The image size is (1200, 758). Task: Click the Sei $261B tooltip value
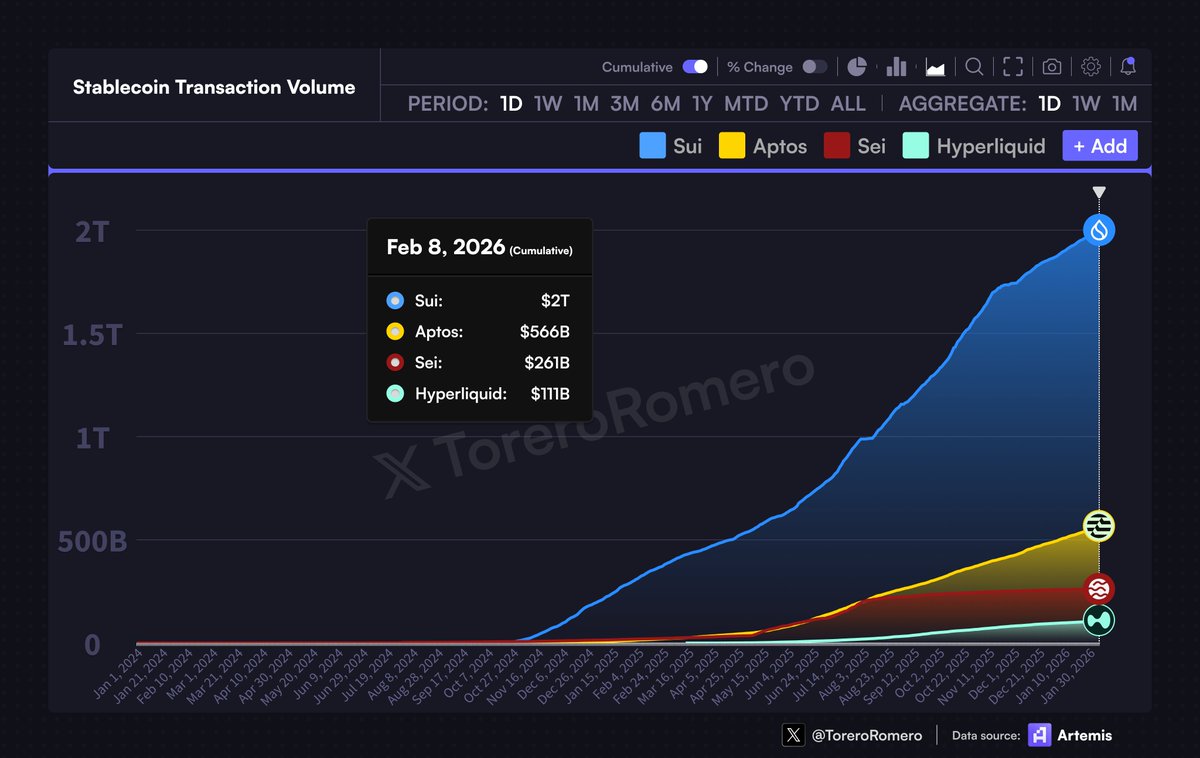coord(547,363)
